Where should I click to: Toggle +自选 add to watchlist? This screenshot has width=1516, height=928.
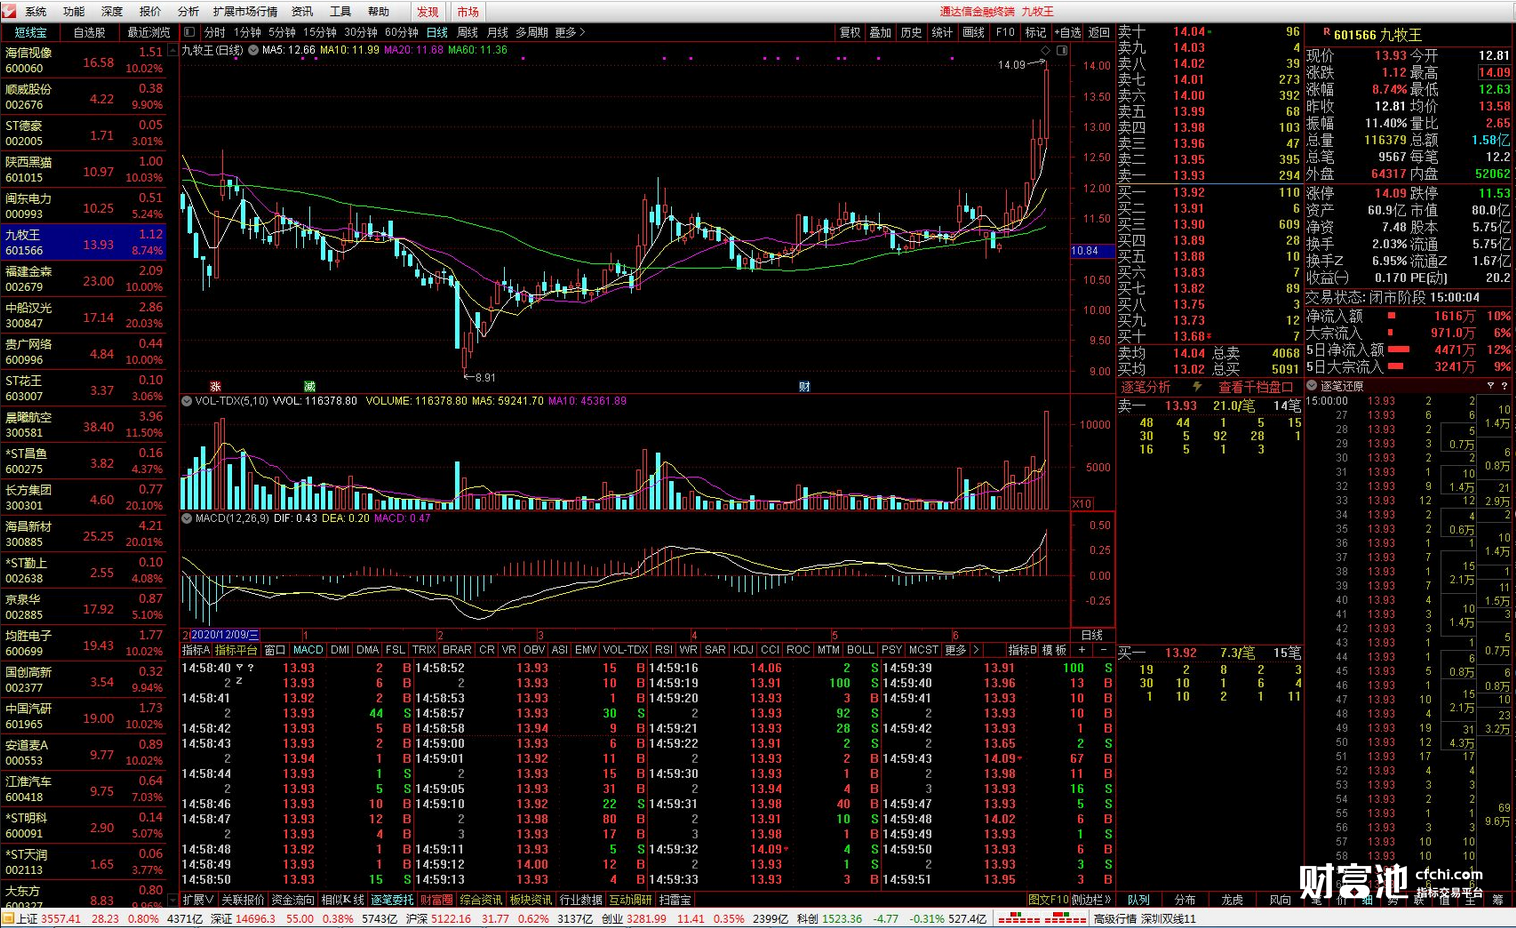[1068, 32]
